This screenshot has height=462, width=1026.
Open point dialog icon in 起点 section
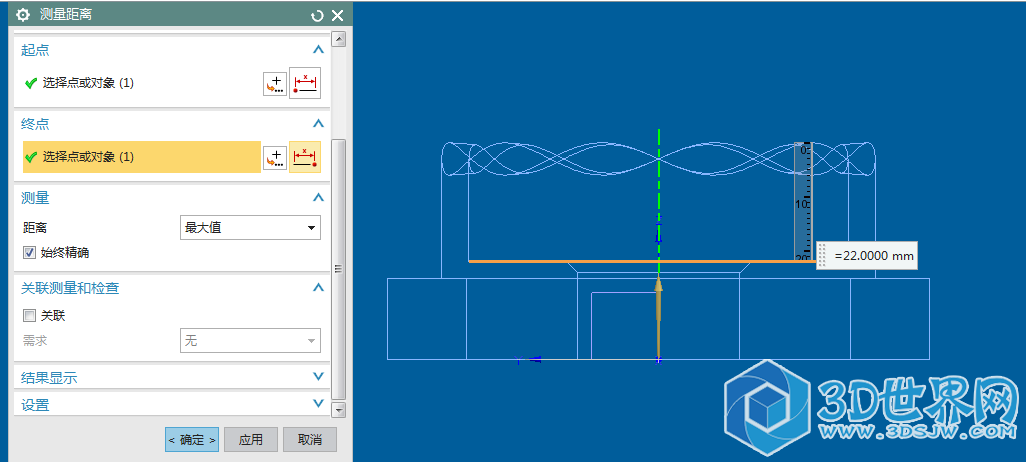tap(274, 84)
